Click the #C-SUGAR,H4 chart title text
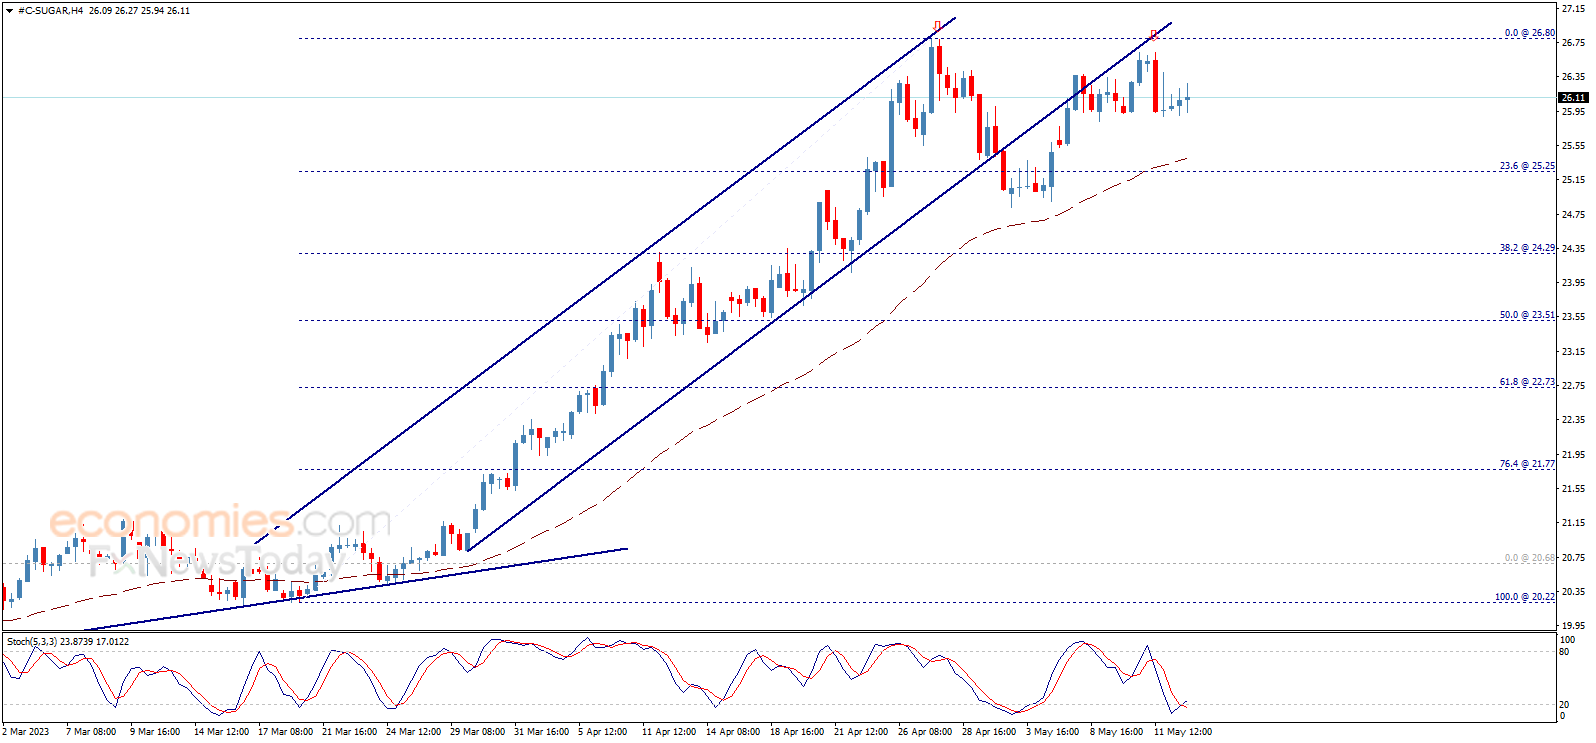This screenshot has height=743, width=1596. tap(51, 11)
